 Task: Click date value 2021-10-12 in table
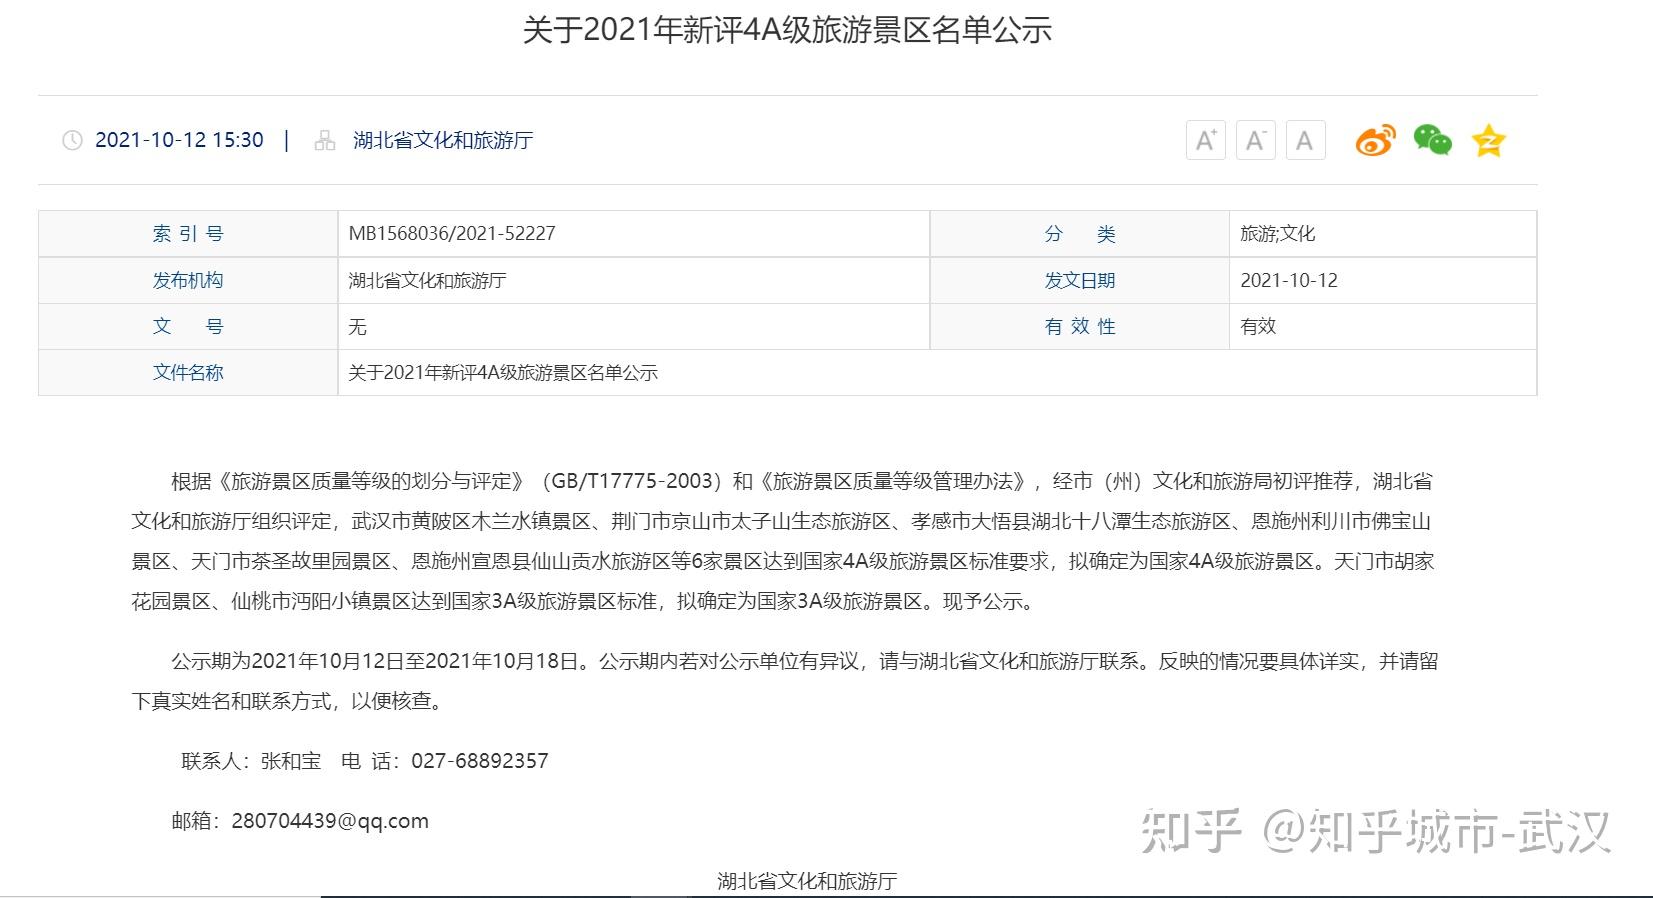[1289, 281]
